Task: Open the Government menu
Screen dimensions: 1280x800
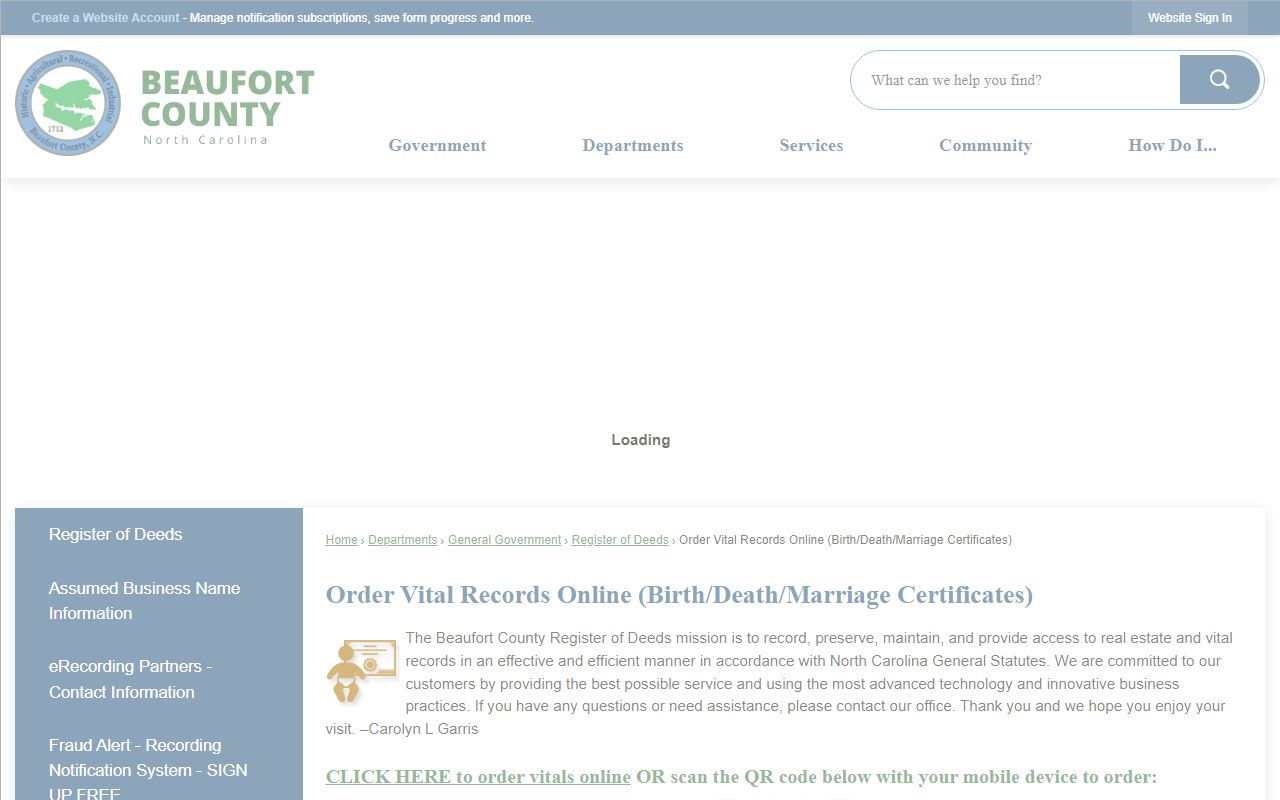Action: click(x=437, y=145)
